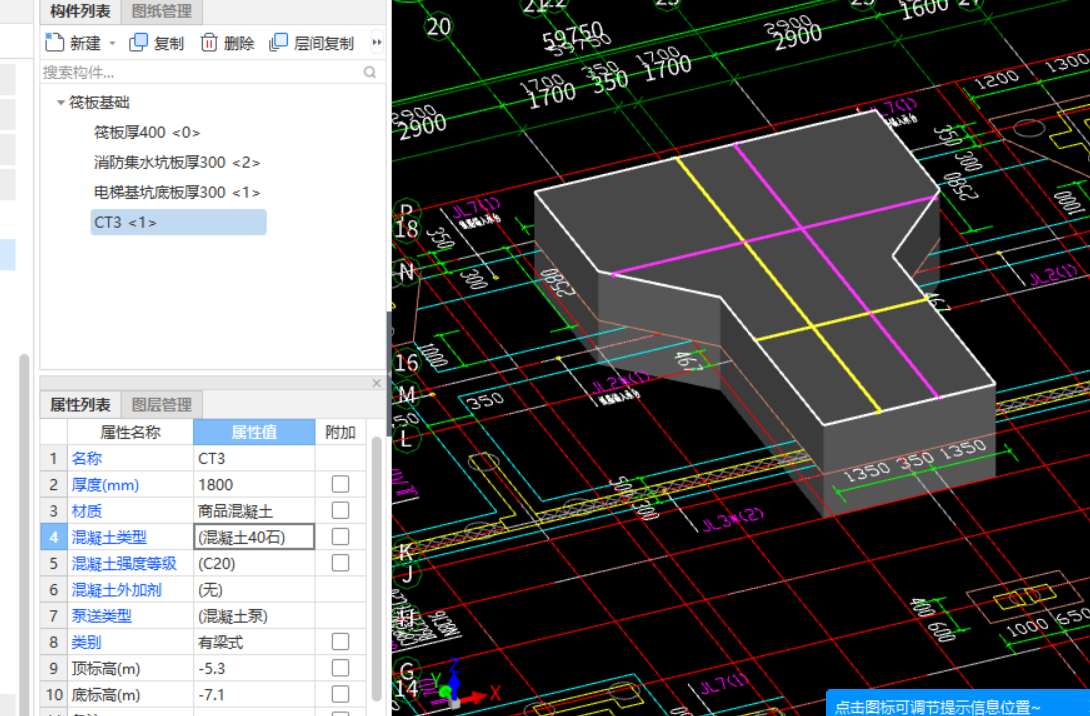
Task: Click the 名称 value CT3 cell
Action: pyautogui.click(x=254, y=458)
